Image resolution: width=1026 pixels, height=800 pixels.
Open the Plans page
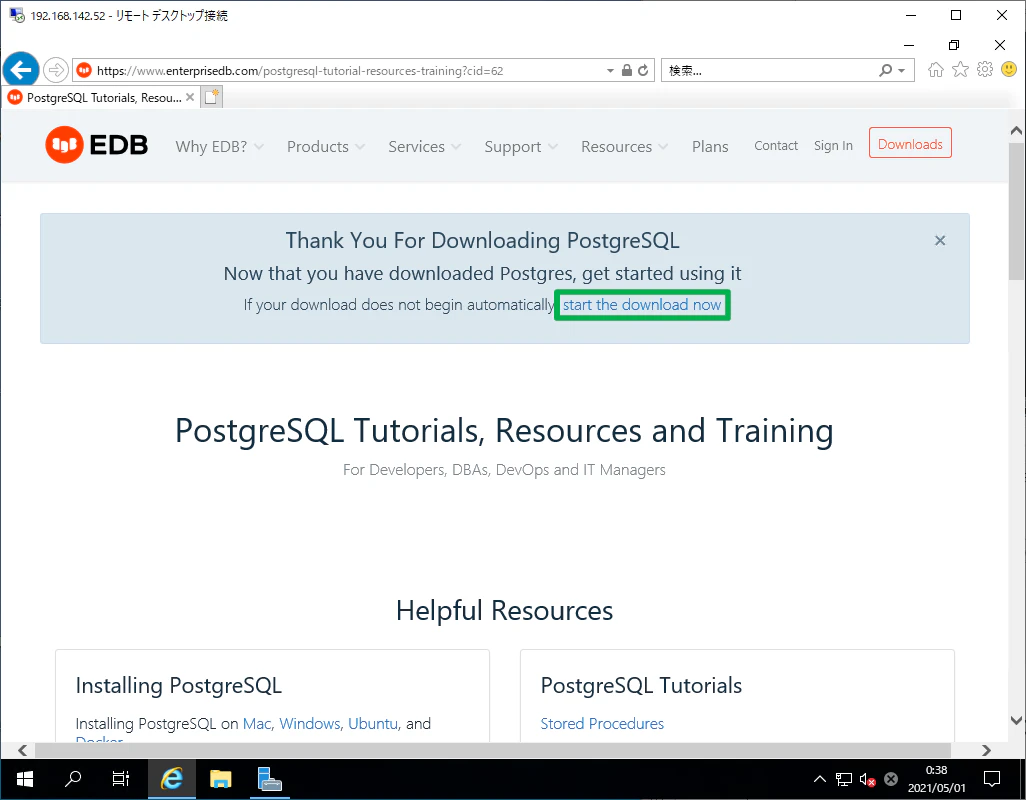click(710, 147)
